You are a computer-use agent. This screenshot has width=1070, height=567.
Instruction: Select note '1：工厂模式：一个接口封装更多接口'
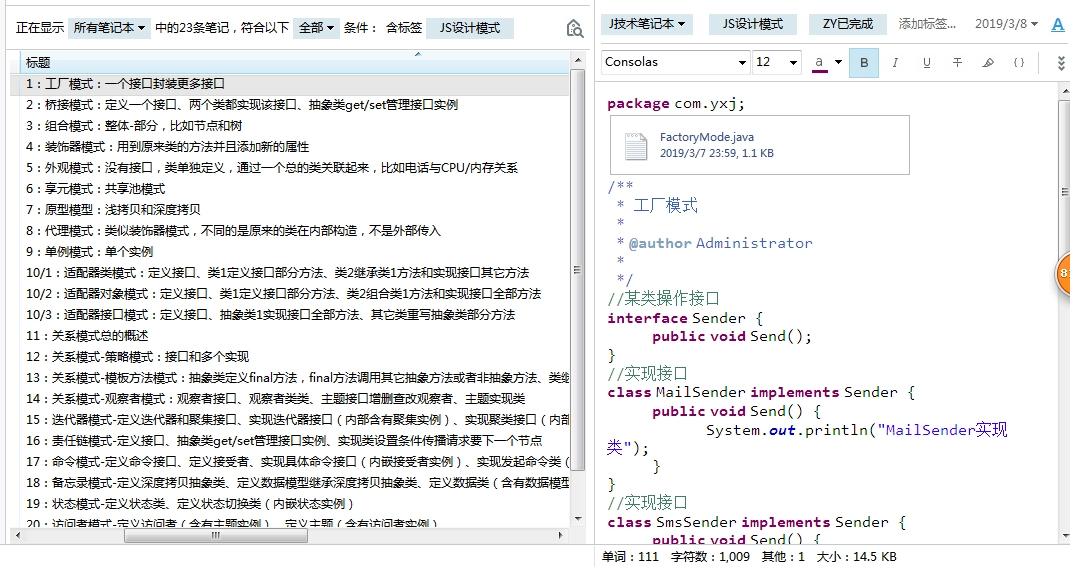(x=289, y=84)
